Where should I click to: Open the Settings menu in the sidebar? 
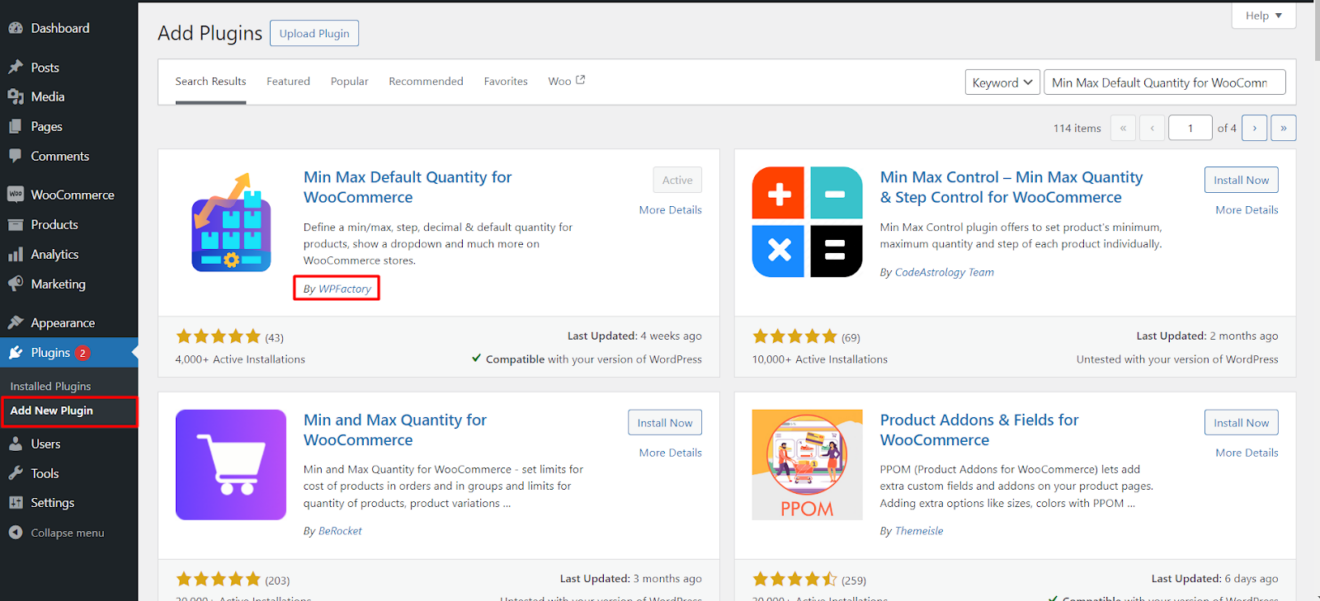50,502
